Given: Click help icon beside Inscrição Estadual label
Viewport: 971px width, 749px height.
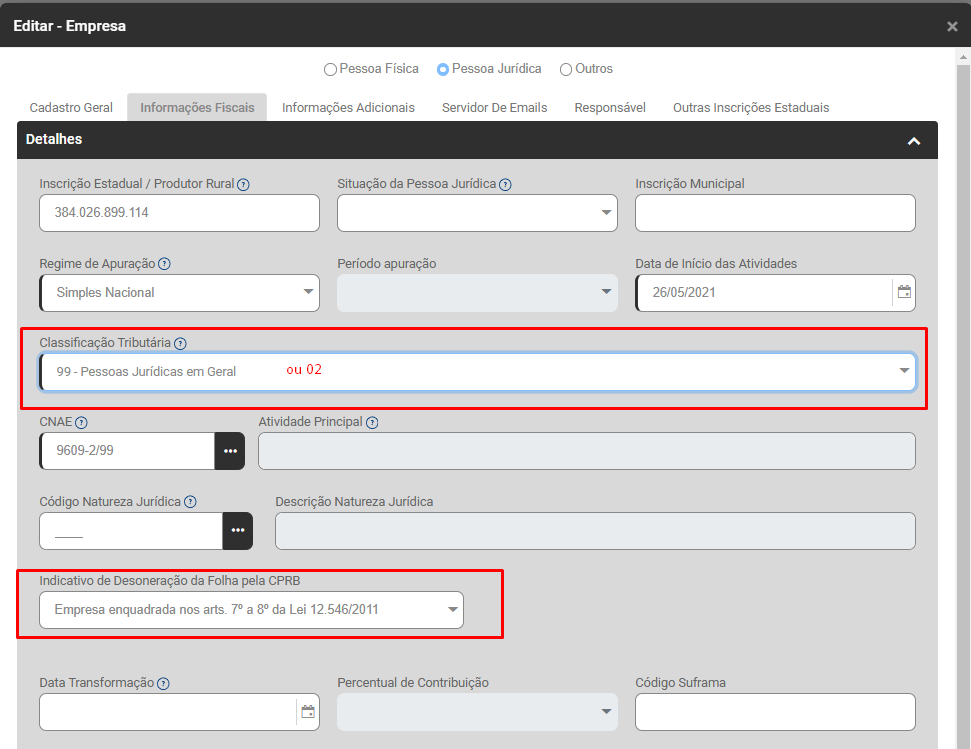Looking at the screenshot, I should tap(244, 184).
